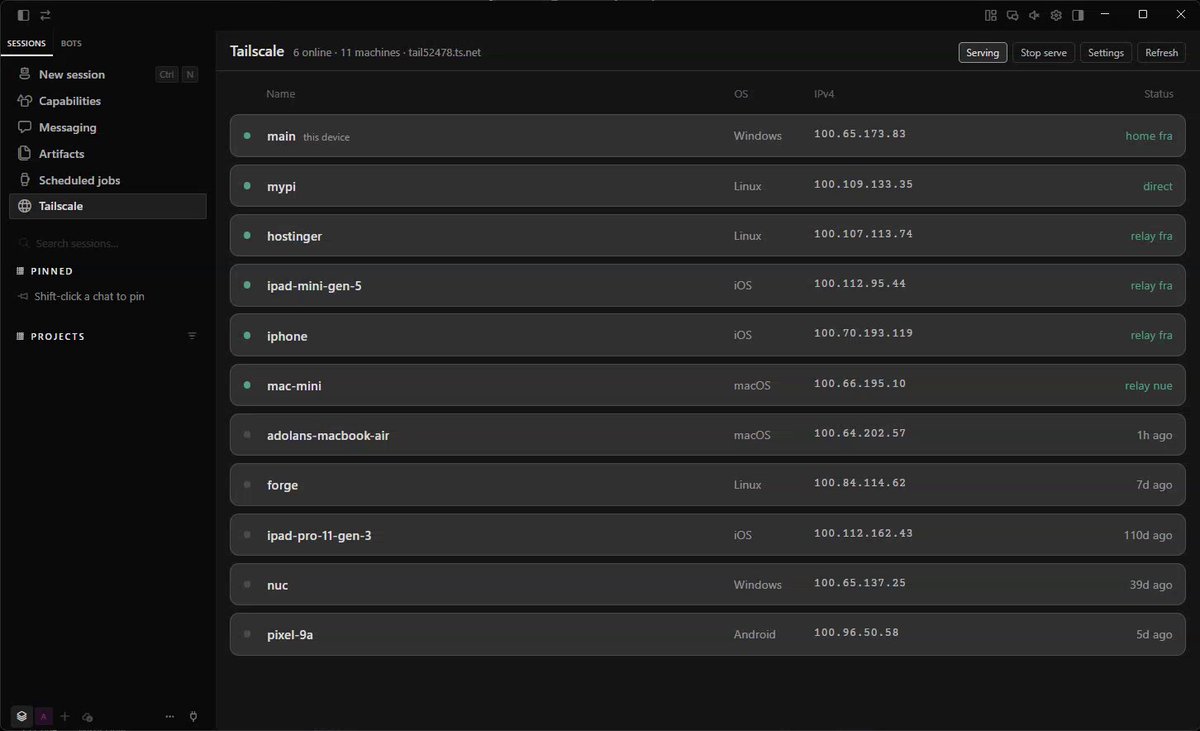Screen dimensions: 1200x731
Task: Select the ipad-mini-gen-5 row
Action: coord(708,285)
